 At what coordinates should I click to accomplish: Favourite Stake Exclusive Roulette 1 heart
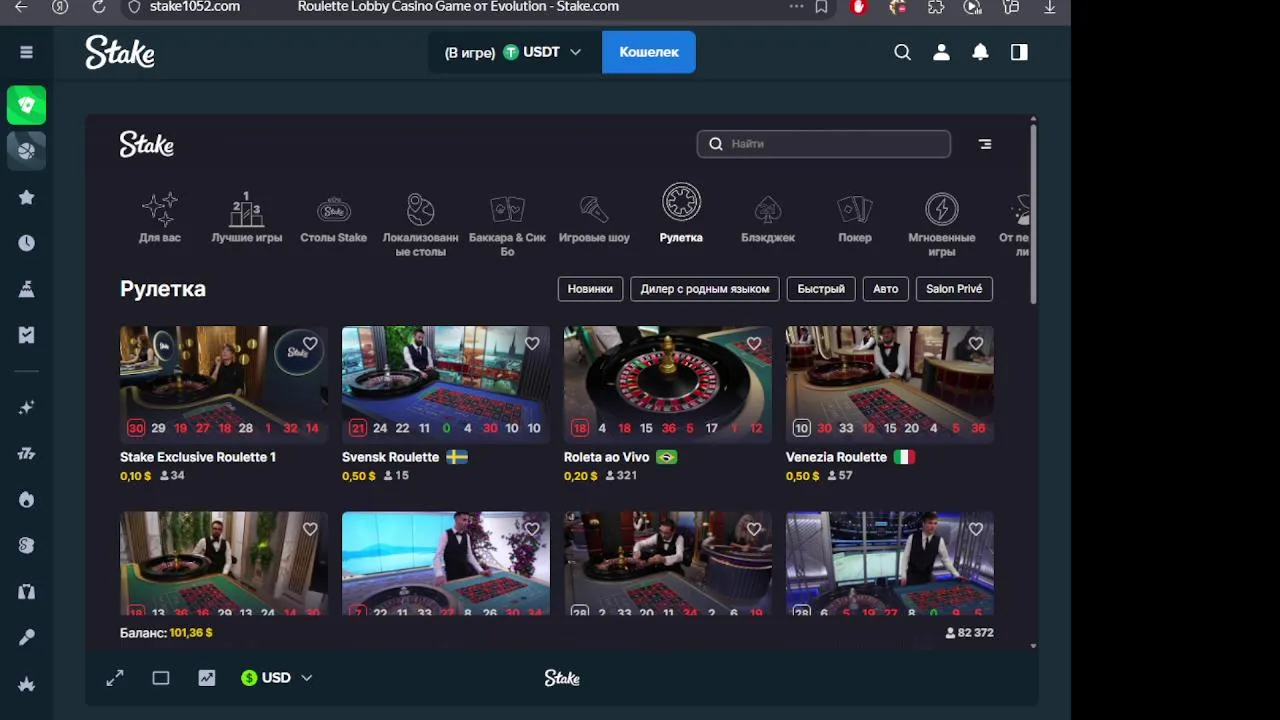pos(310,344)
